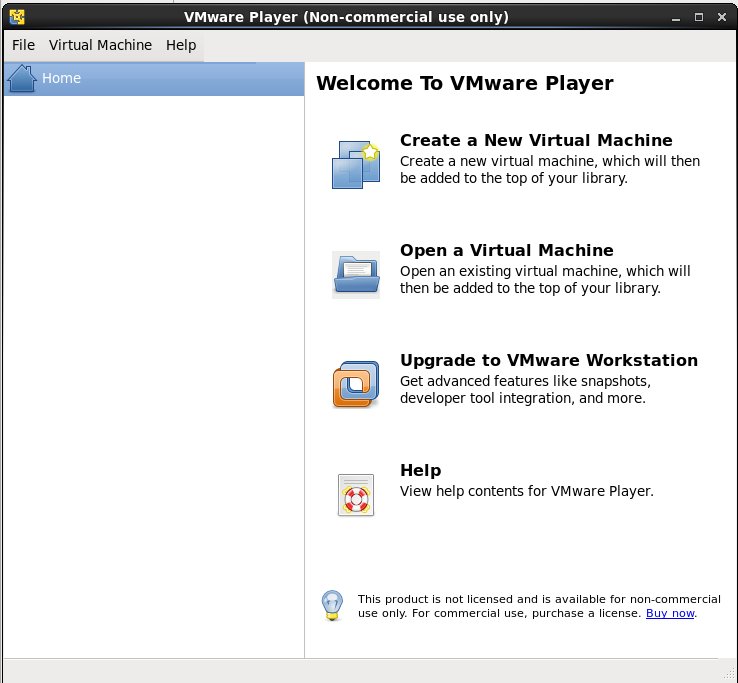The width and height of the screenshot is (738, 683).
Task: Close the VMware Player window
Action: click(722, 17)
